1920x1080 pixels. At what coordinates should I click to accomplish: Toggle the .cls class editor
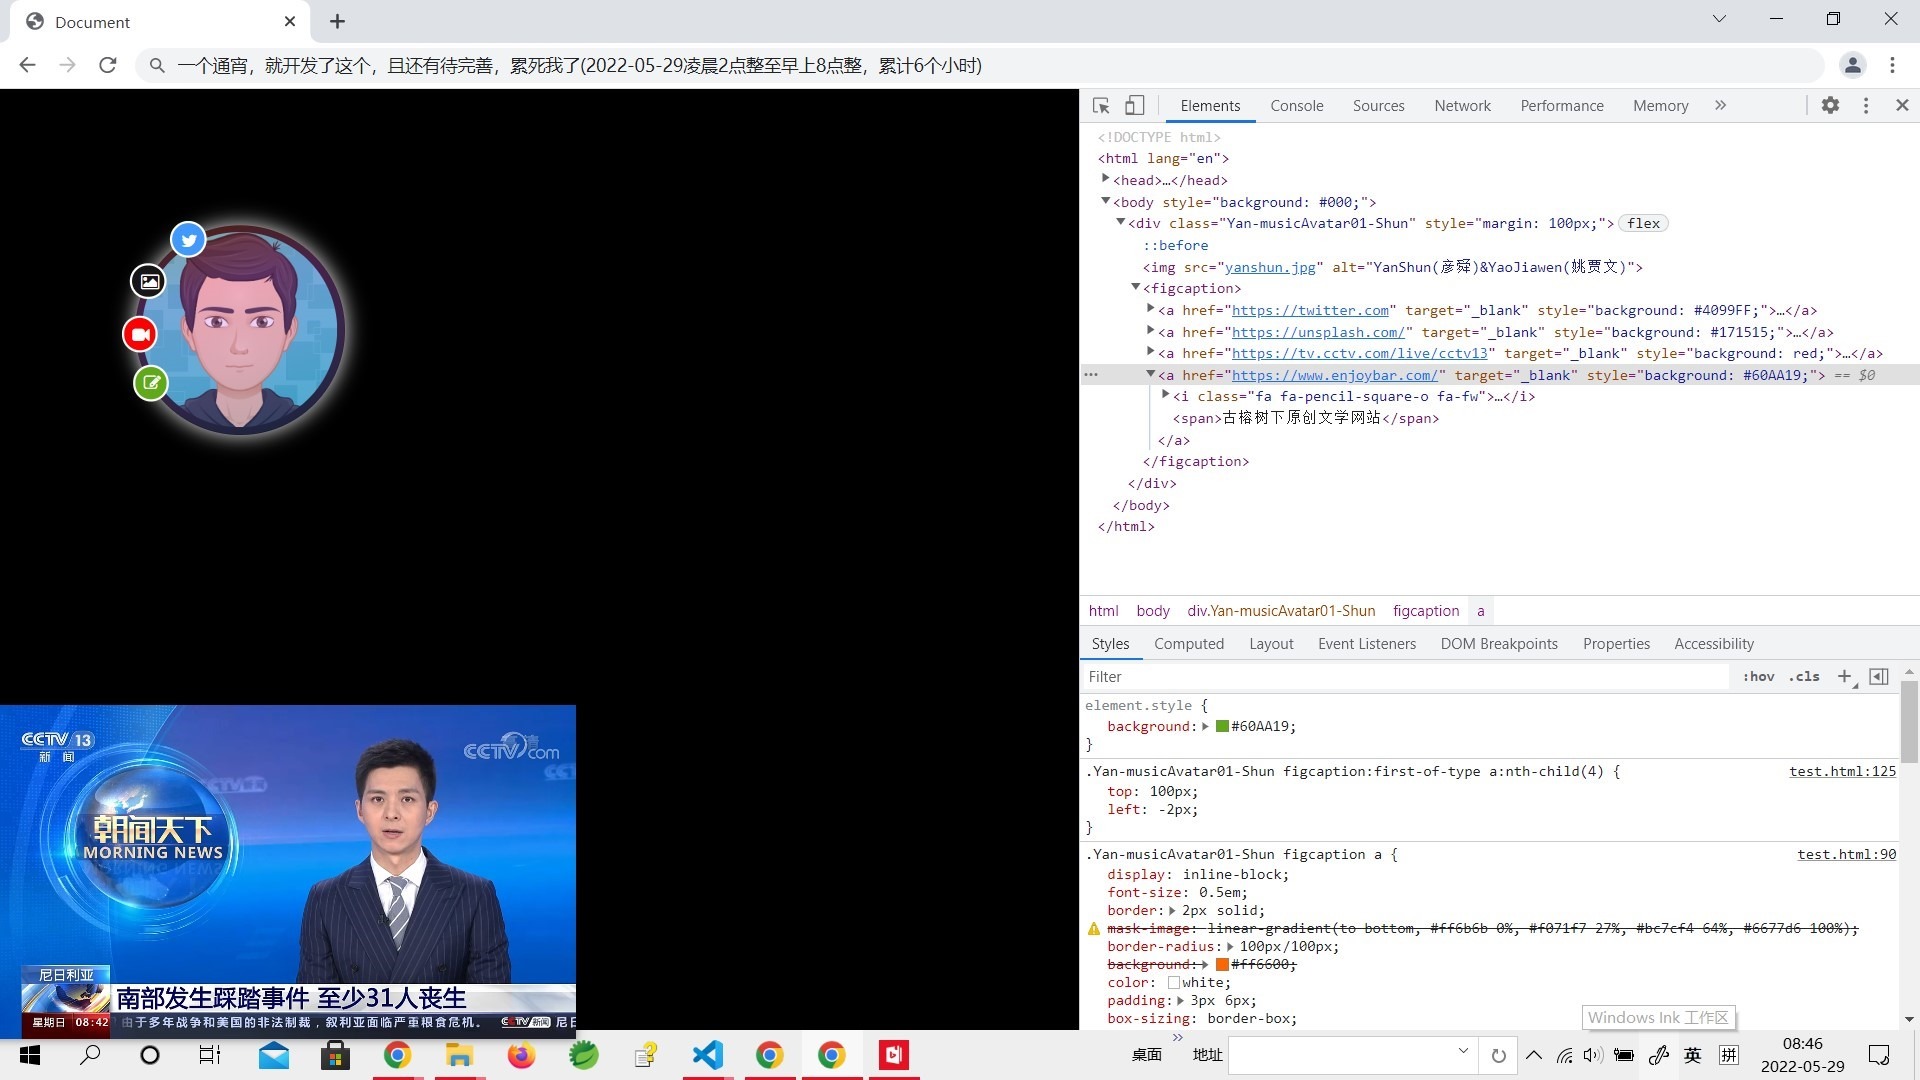pyautogui.click(x=1804, y=677)
